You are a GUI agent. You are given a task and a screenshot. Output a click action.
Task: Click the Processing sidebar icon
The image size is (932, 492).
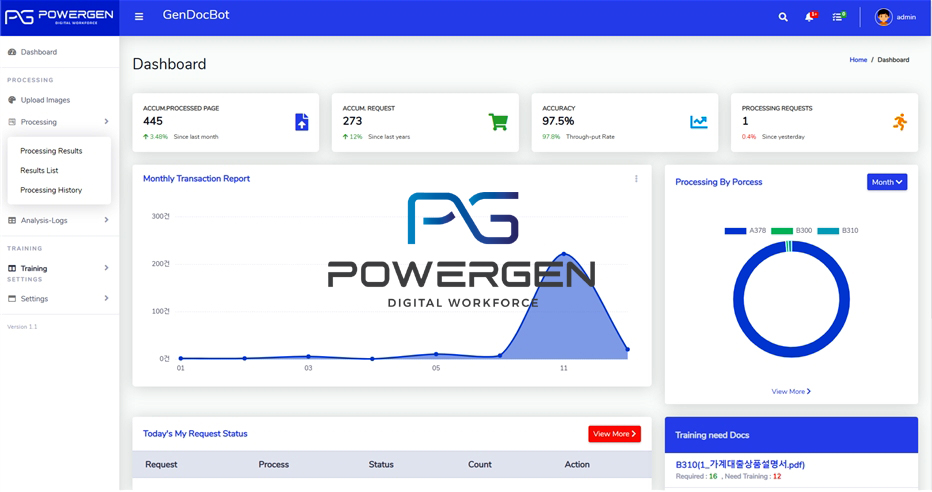(12, 122)
